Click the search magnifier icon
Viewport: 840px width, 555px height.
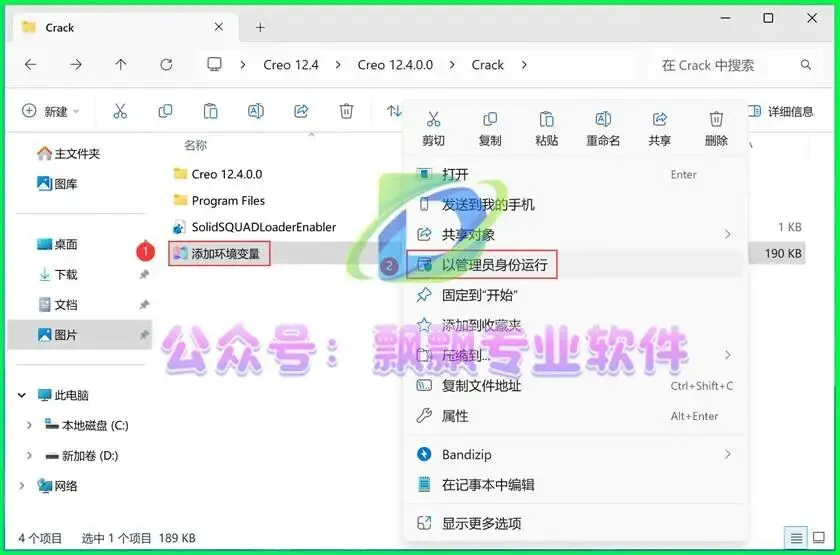point(806,65)
